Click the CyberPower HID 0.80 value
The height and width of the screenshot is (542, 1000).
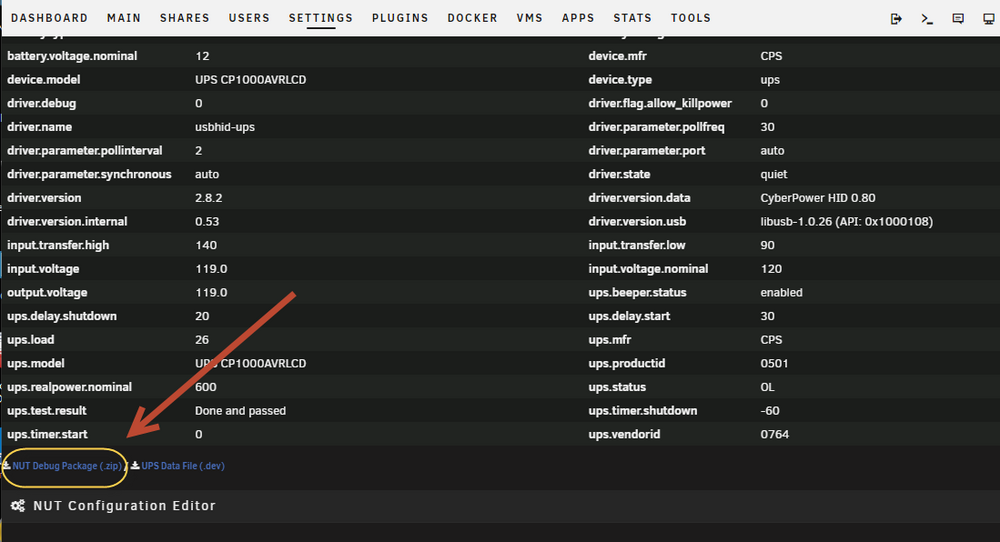coord(818,198)
